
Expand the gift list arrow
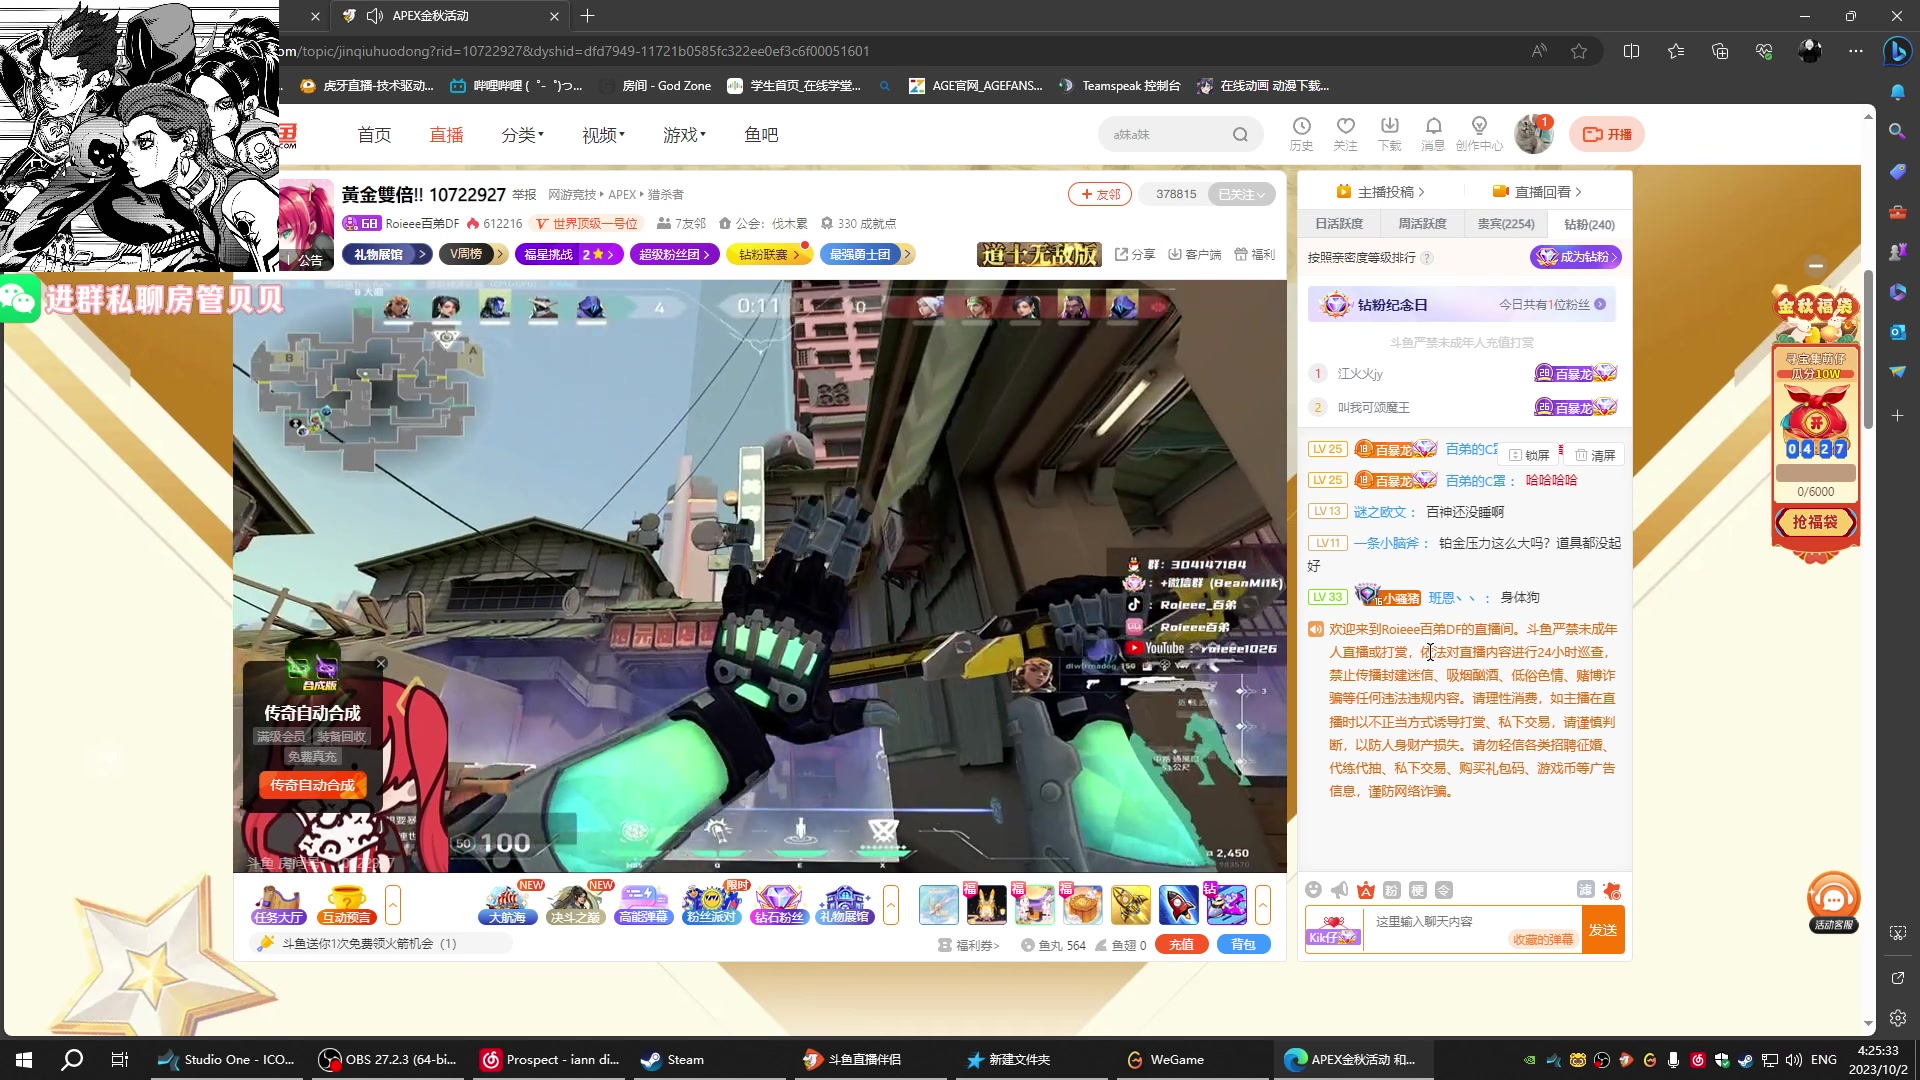(1263, 905)
